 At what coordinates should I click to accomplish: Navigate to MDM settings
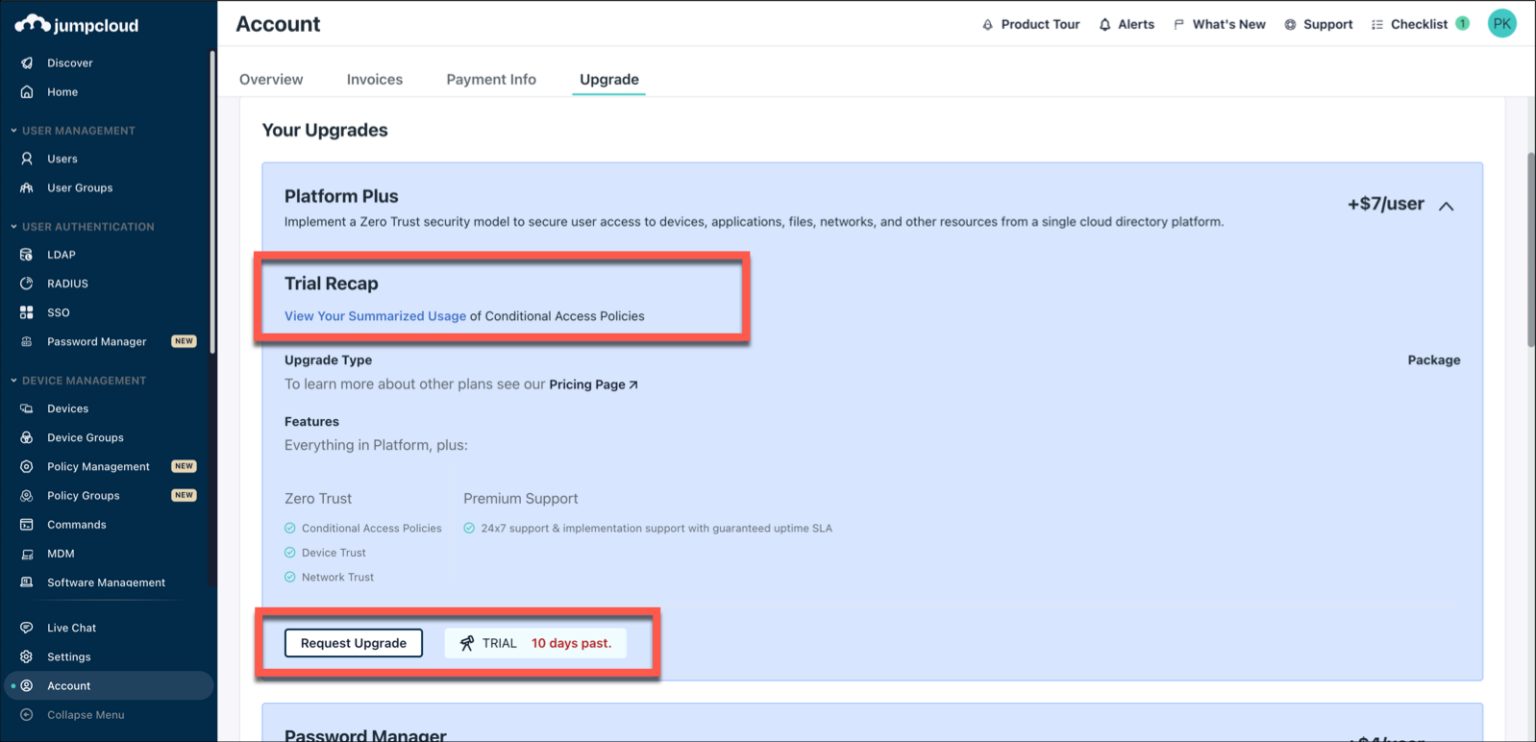[61, 553]
